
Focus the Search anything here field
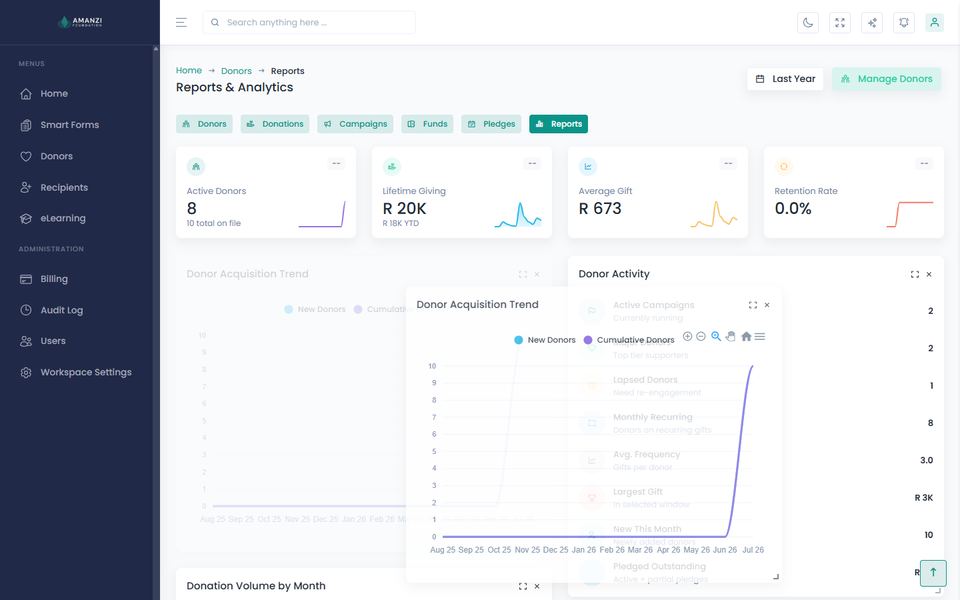click(309, 22)
